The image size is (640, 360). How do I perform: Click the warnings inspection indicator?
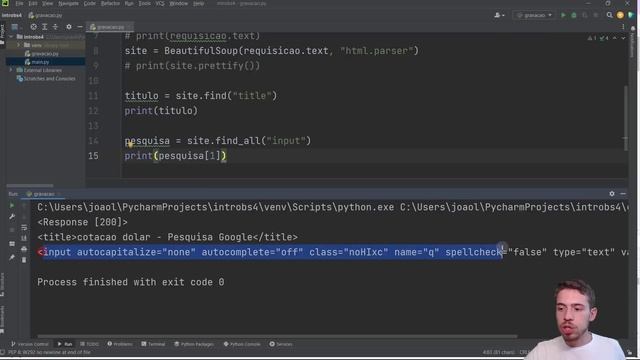[598, 38]
